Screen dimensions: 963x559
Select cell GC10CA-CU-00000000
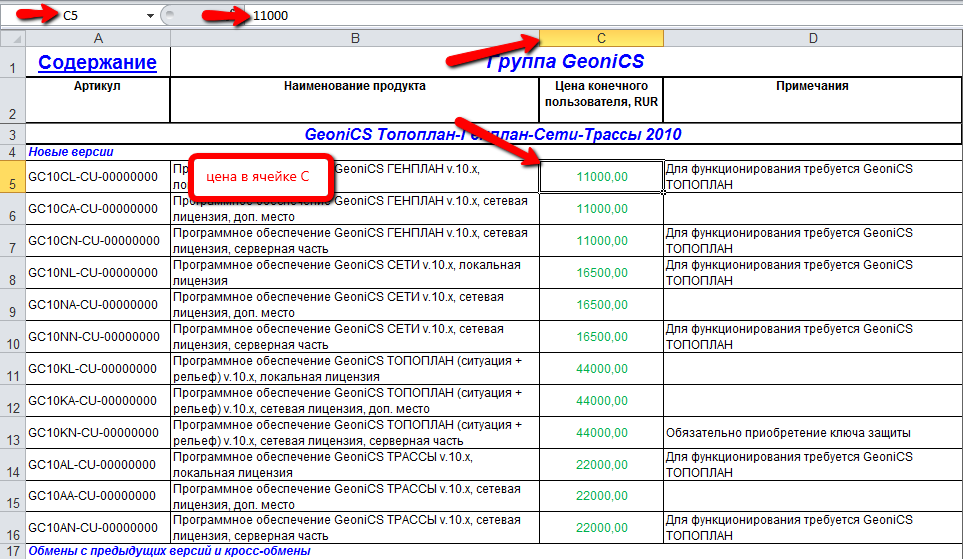pyautogui.click(x=98, y=209)
